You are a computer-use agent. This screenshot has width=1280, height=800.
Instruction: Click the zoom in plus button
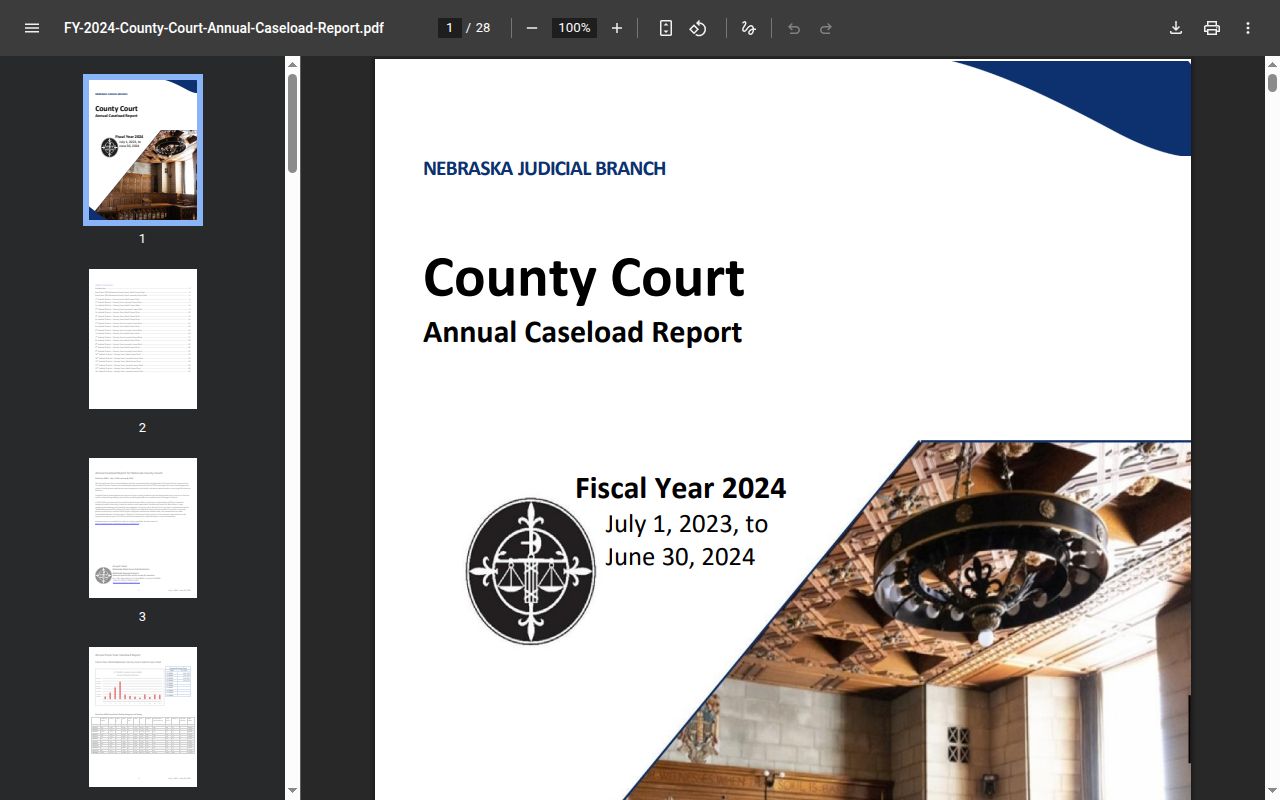(617, 28)
